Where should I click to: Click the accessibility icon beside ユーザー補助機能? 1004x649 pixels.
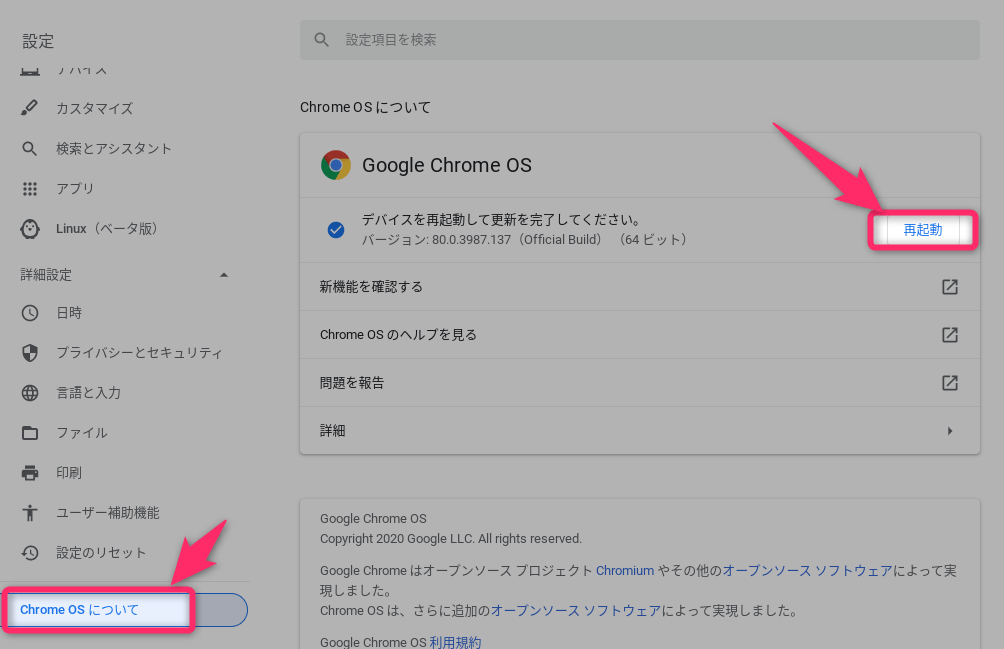click(x=29, y=513)
